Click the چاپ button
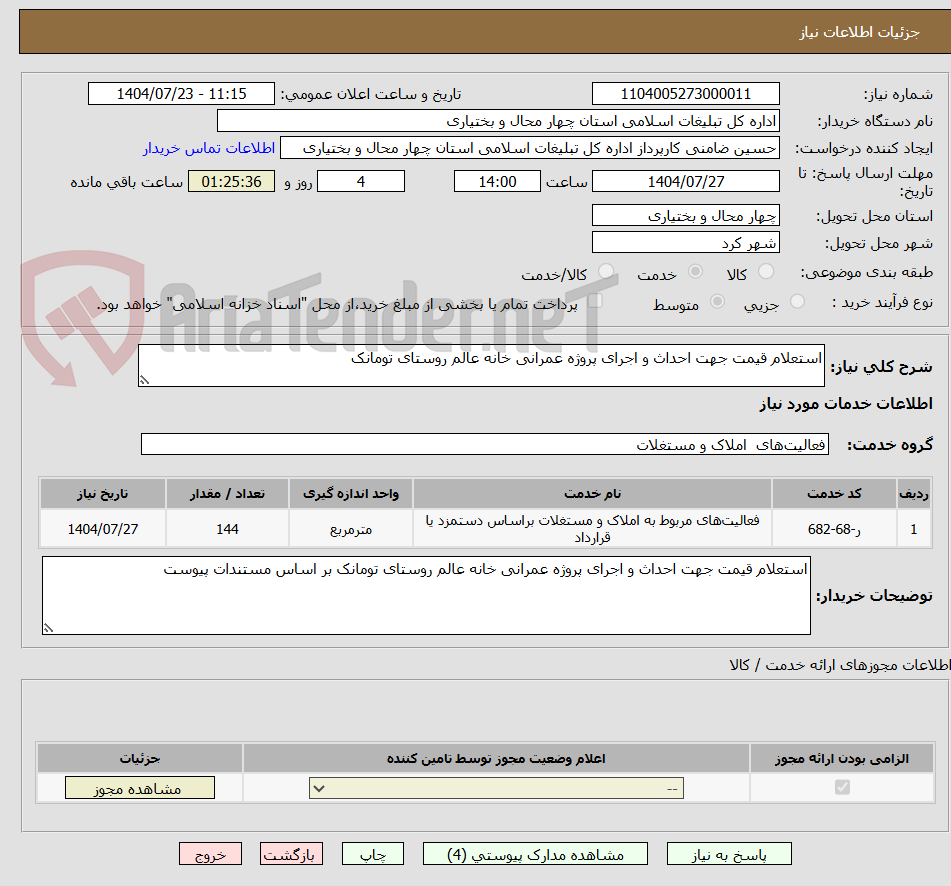 (372, 854)
